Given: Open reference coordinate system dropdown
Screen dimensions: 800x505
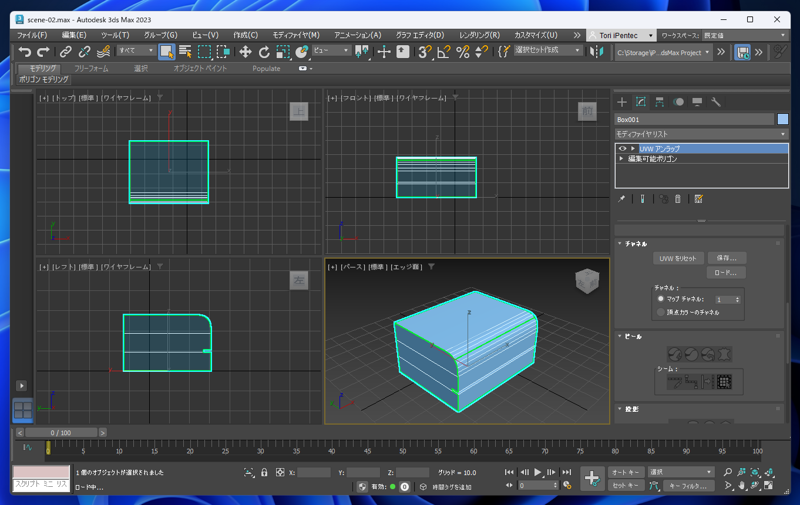Looking at the screenshot, I should coord(331,50).
